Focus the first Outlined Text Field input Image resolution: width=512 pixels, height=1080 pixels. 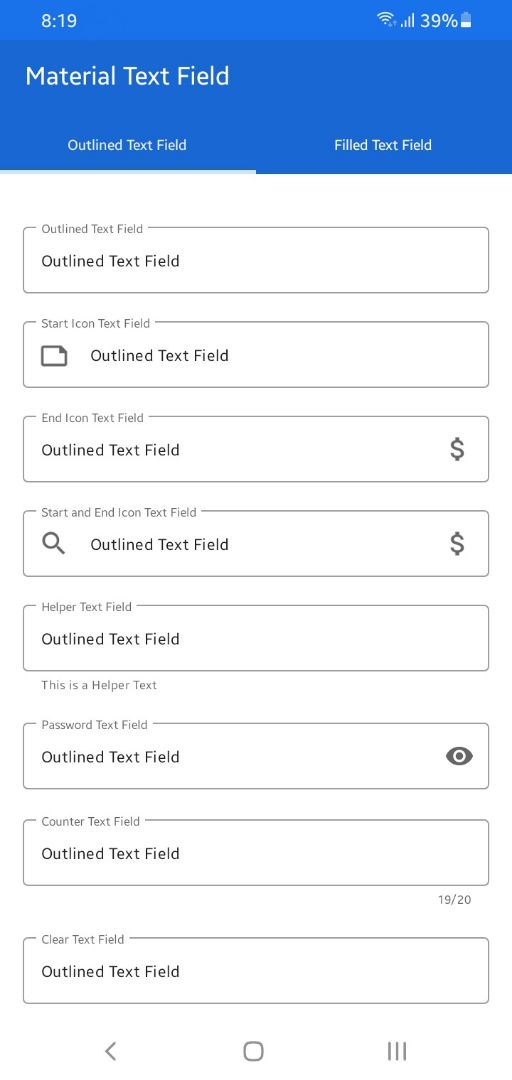tap(256, 260)
